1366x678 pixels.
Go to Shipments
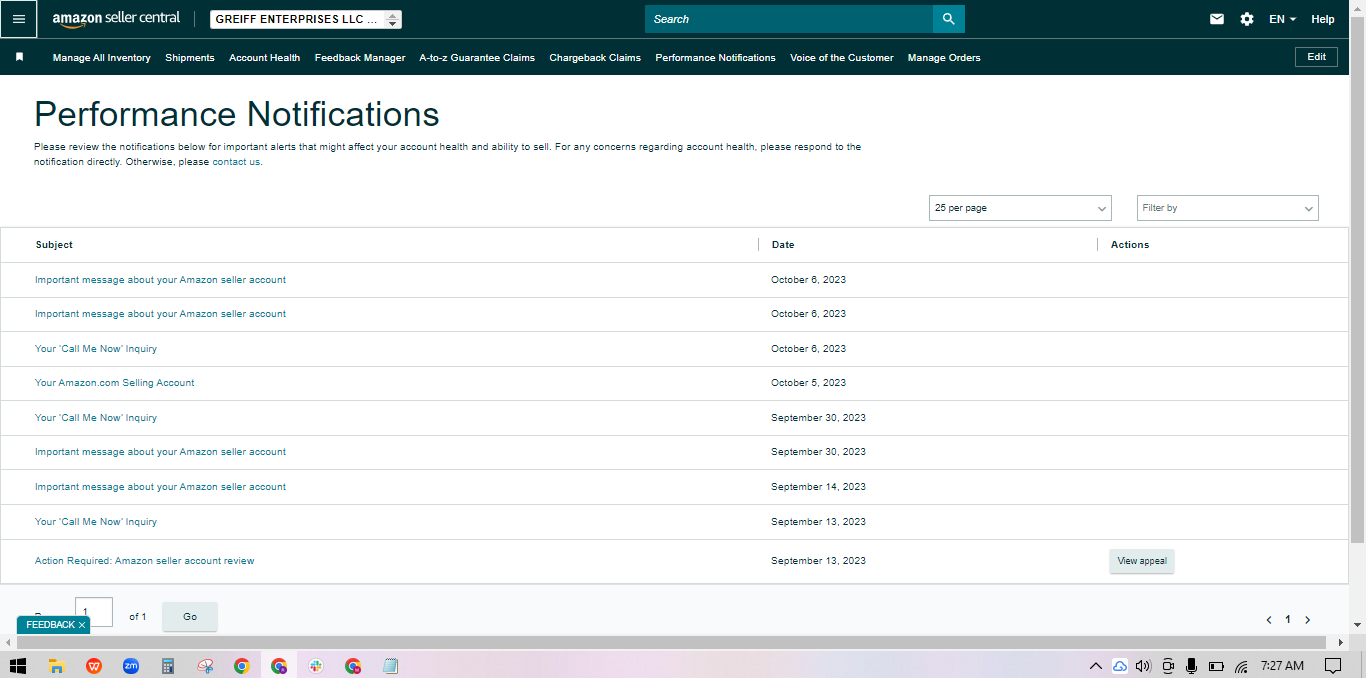point(190,58)
